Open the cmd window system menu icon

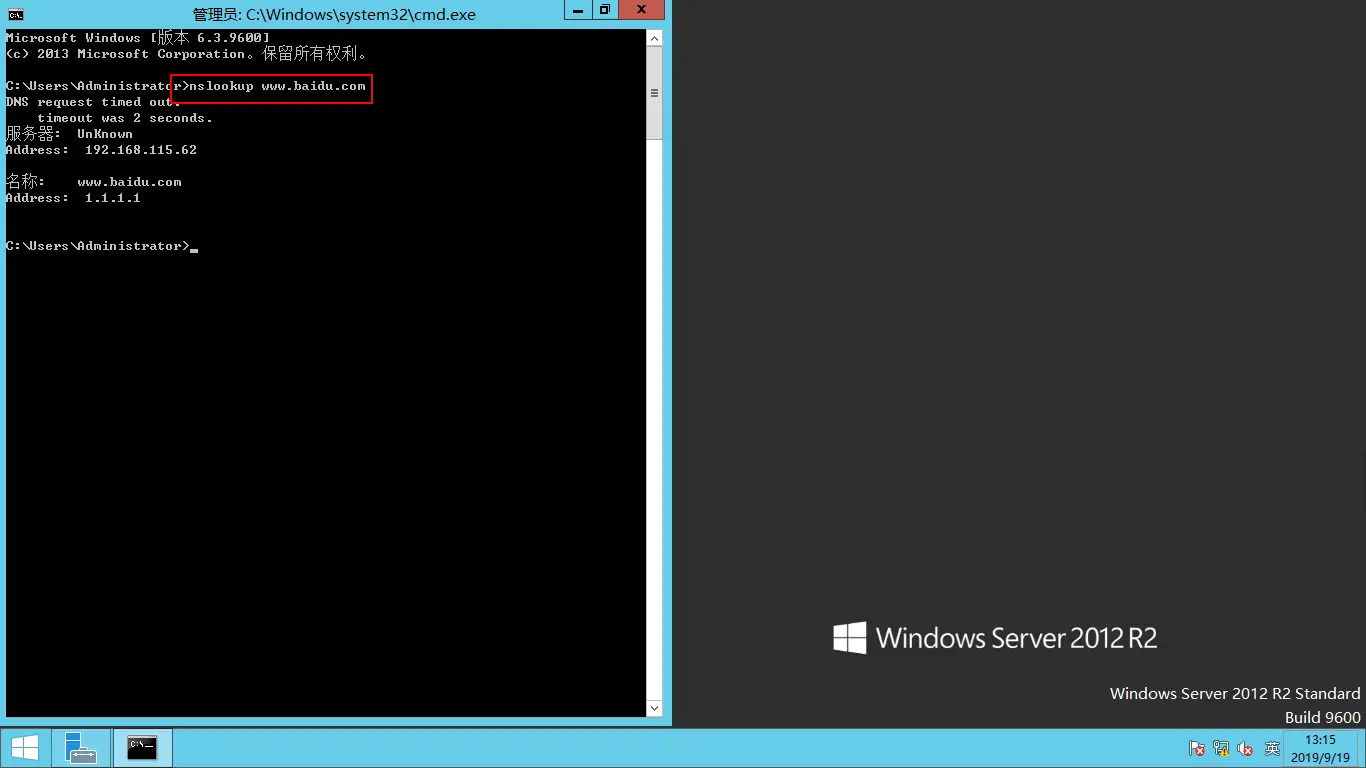[x=15, y=14]
